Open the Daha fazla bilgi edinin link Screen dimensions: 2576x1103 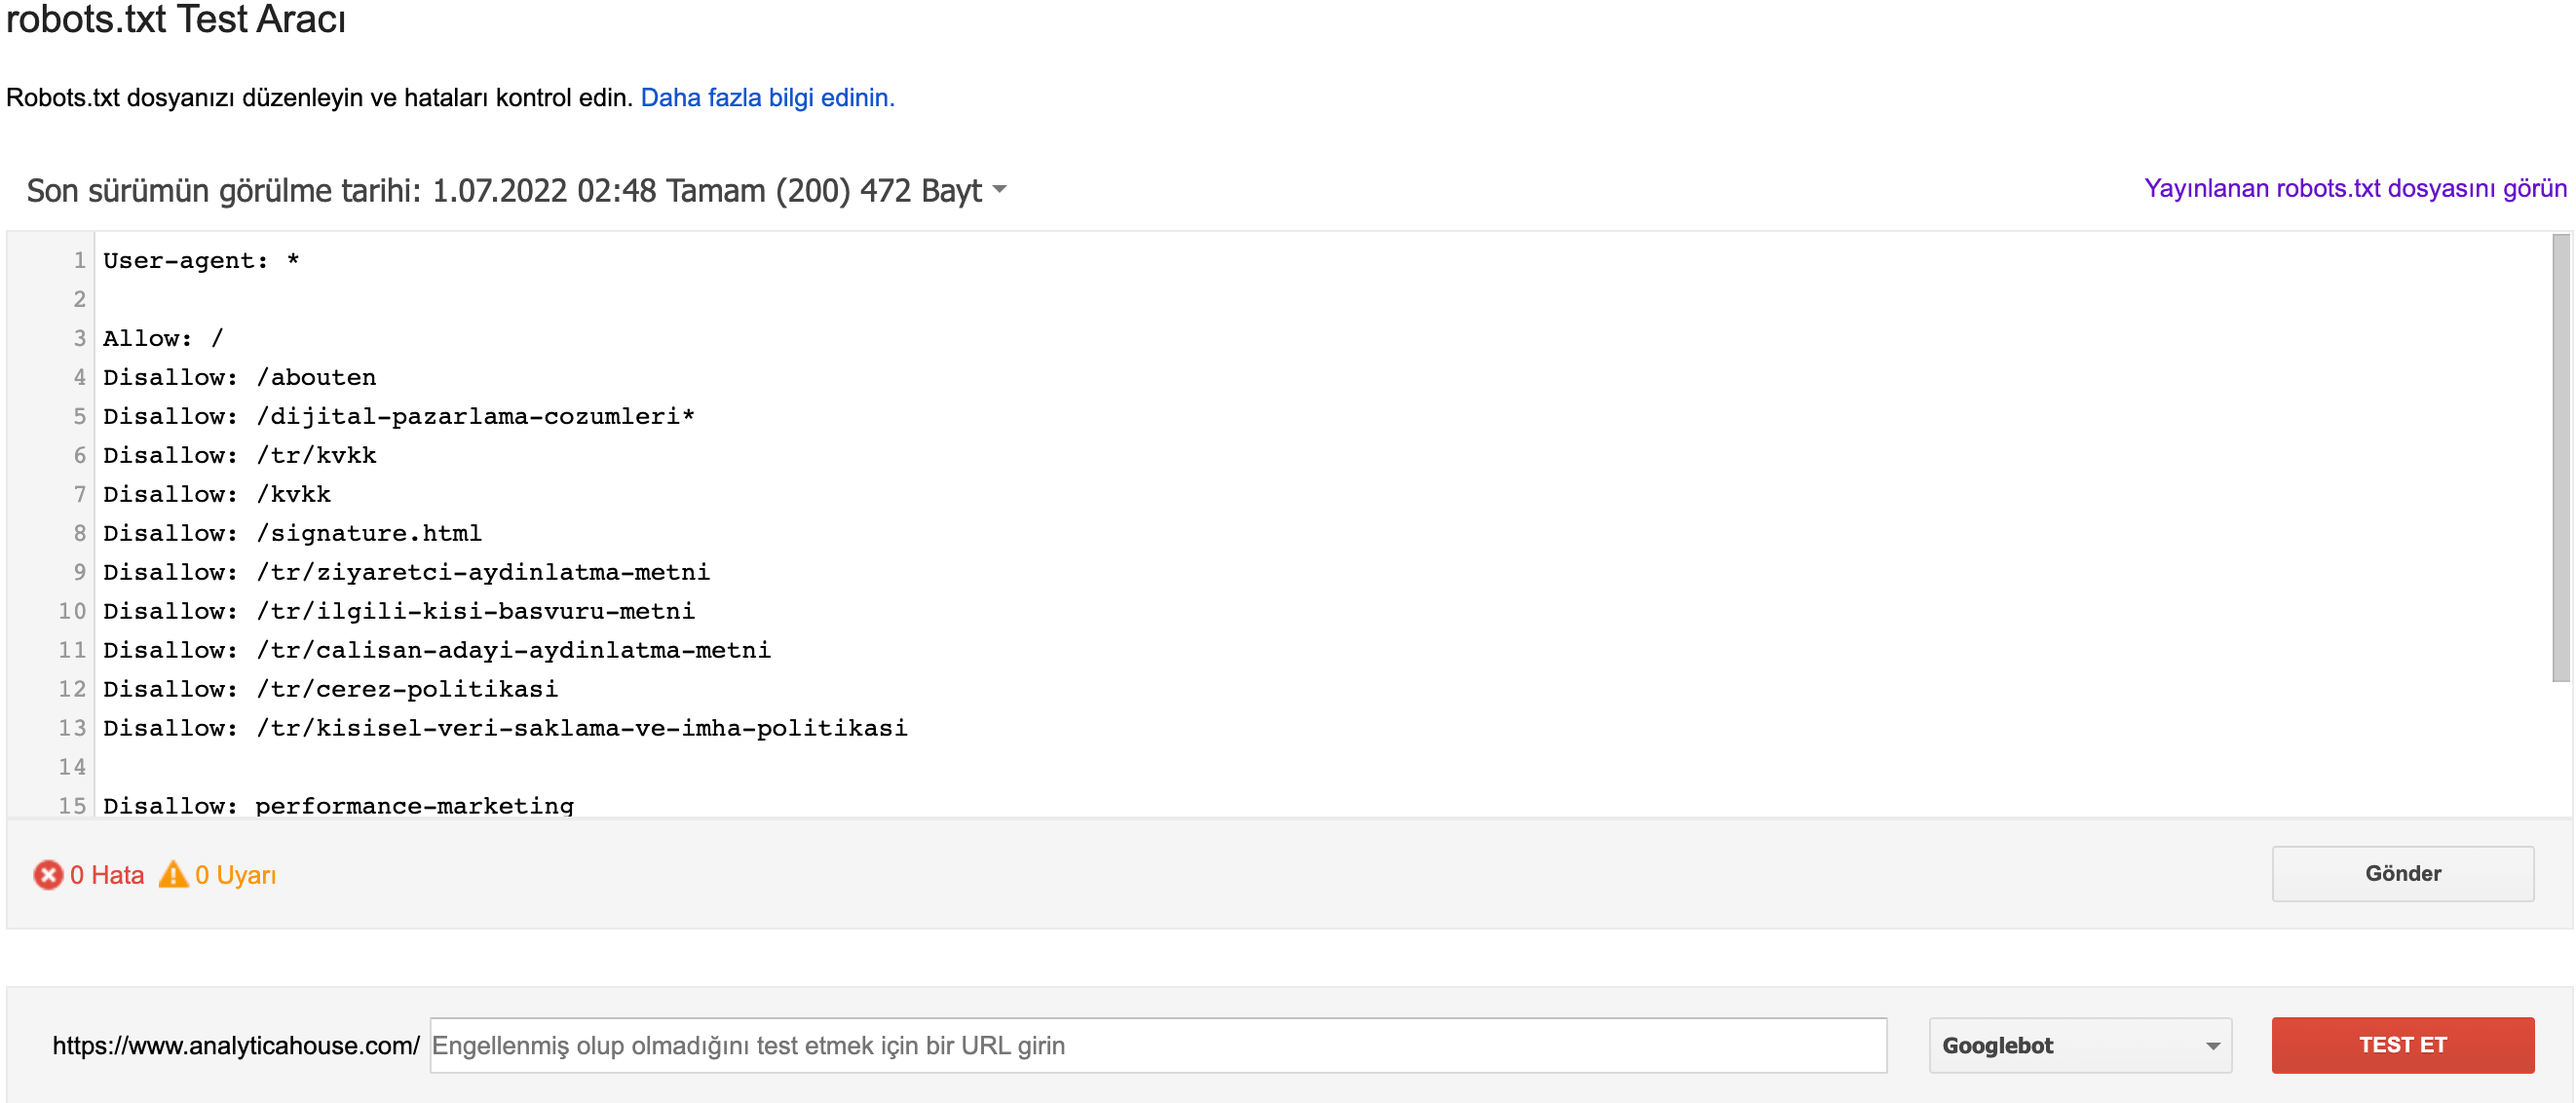click(x=767, y=98)
